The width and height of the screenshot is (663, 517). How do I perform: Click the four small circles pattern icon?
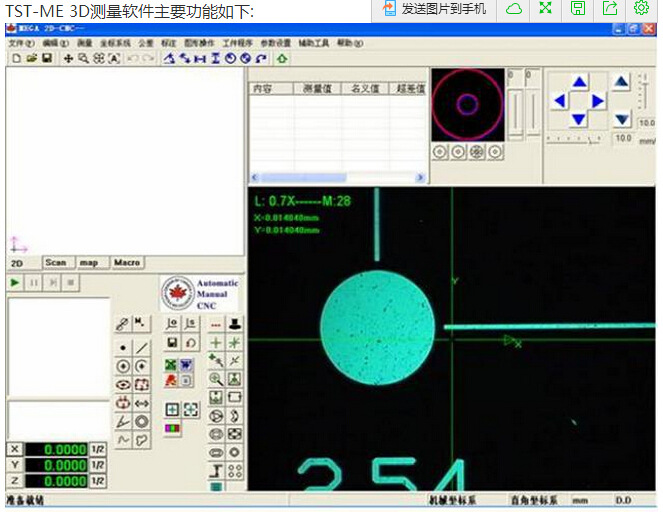(x=235, y=470)
